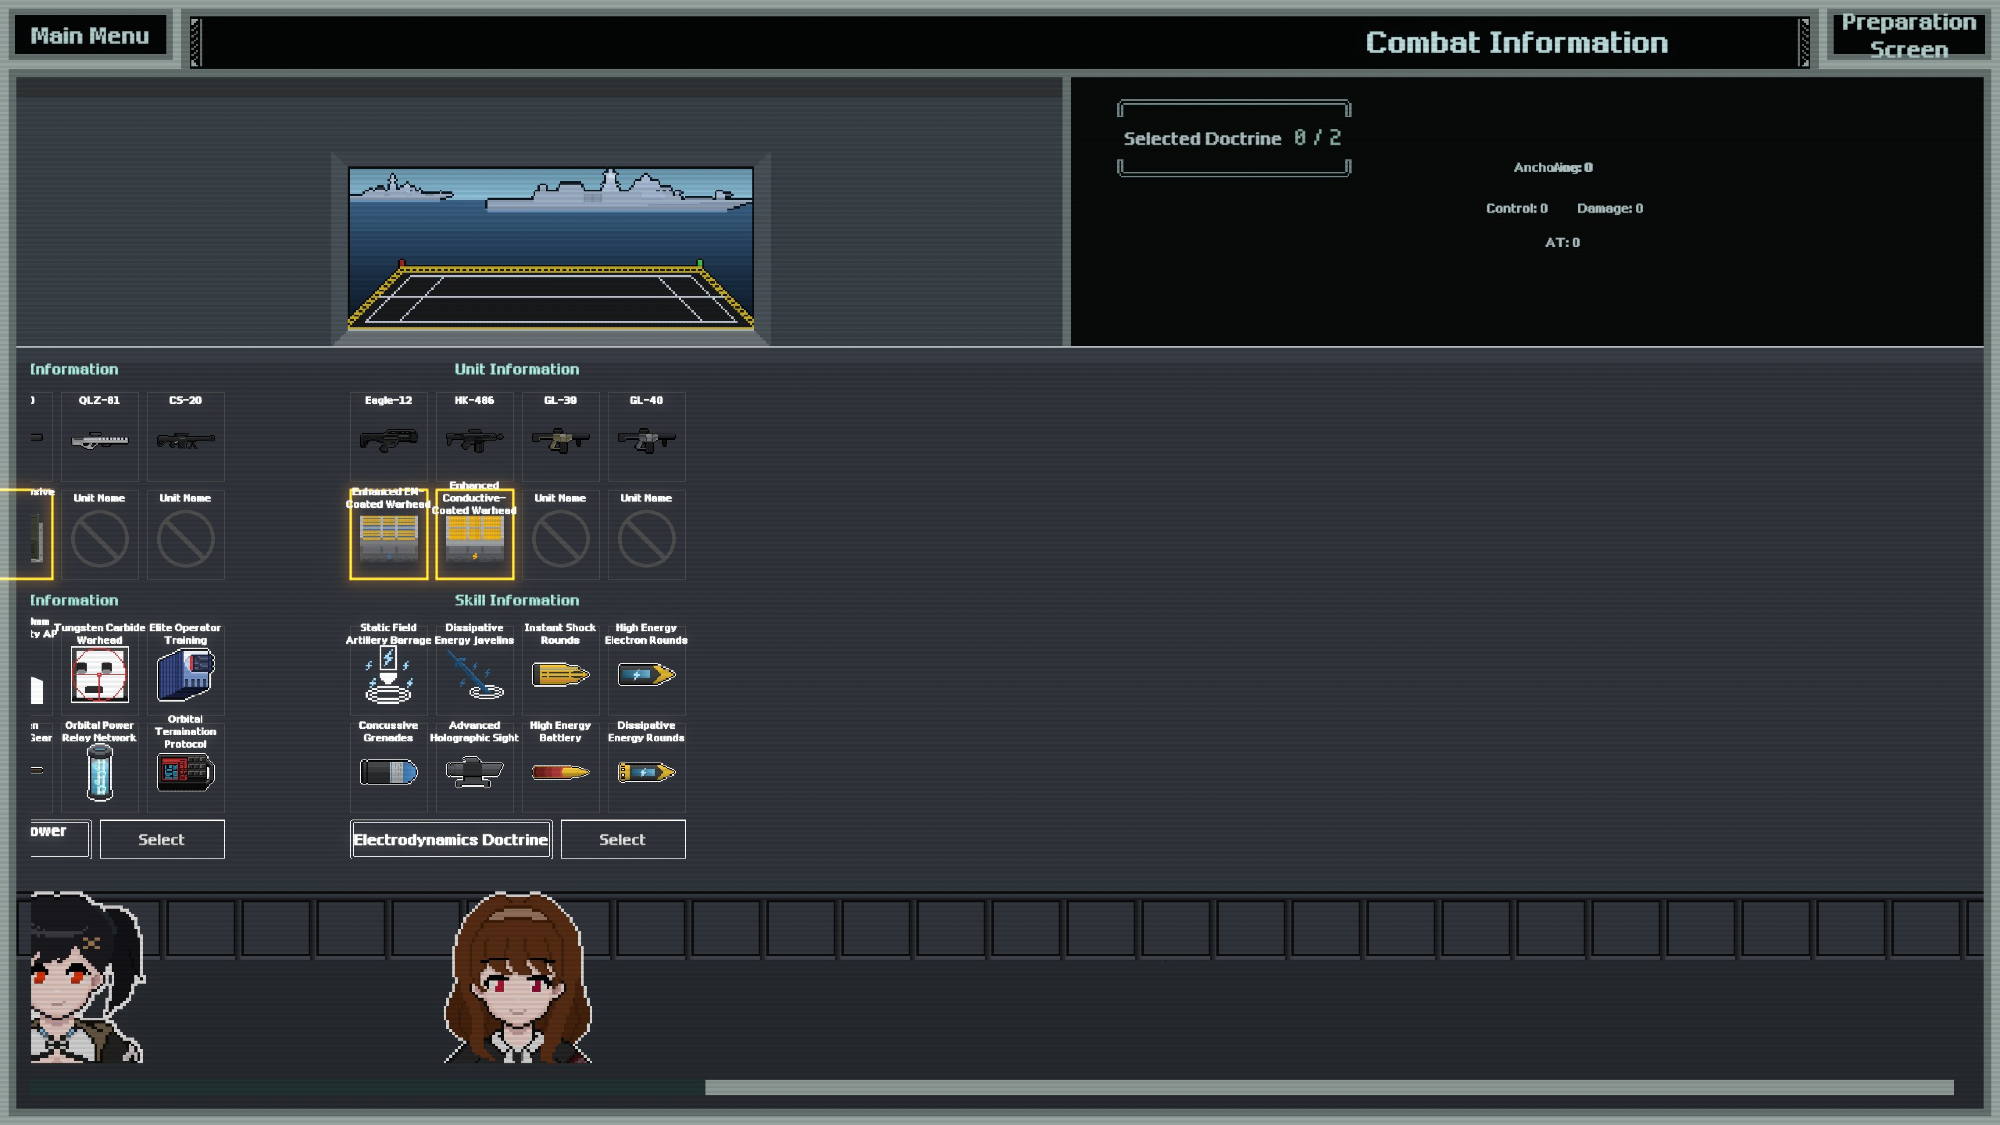This screenshot has height=1125, width=2000.
Task: Click the Electrodynamics Doctrine name button
Action: [x=451, y=839]
